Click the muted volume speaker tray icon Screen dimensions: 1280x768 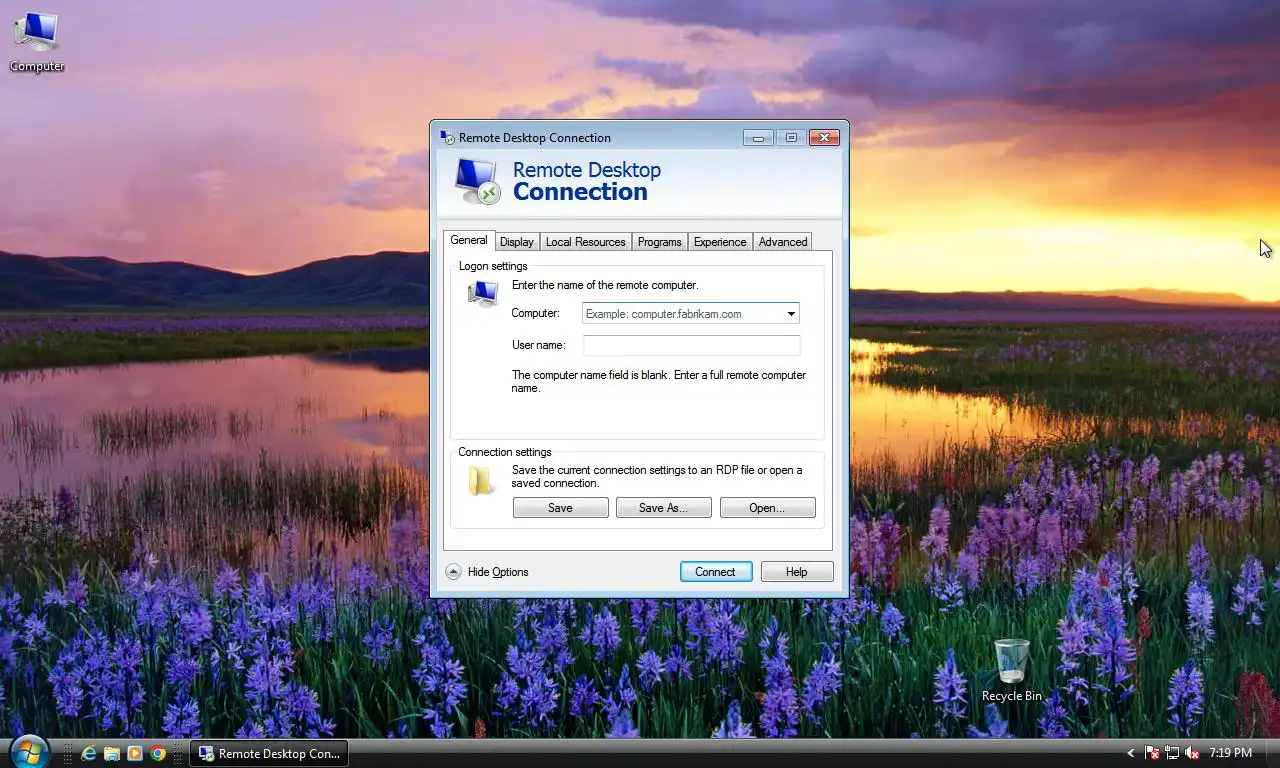[1192, 753]
